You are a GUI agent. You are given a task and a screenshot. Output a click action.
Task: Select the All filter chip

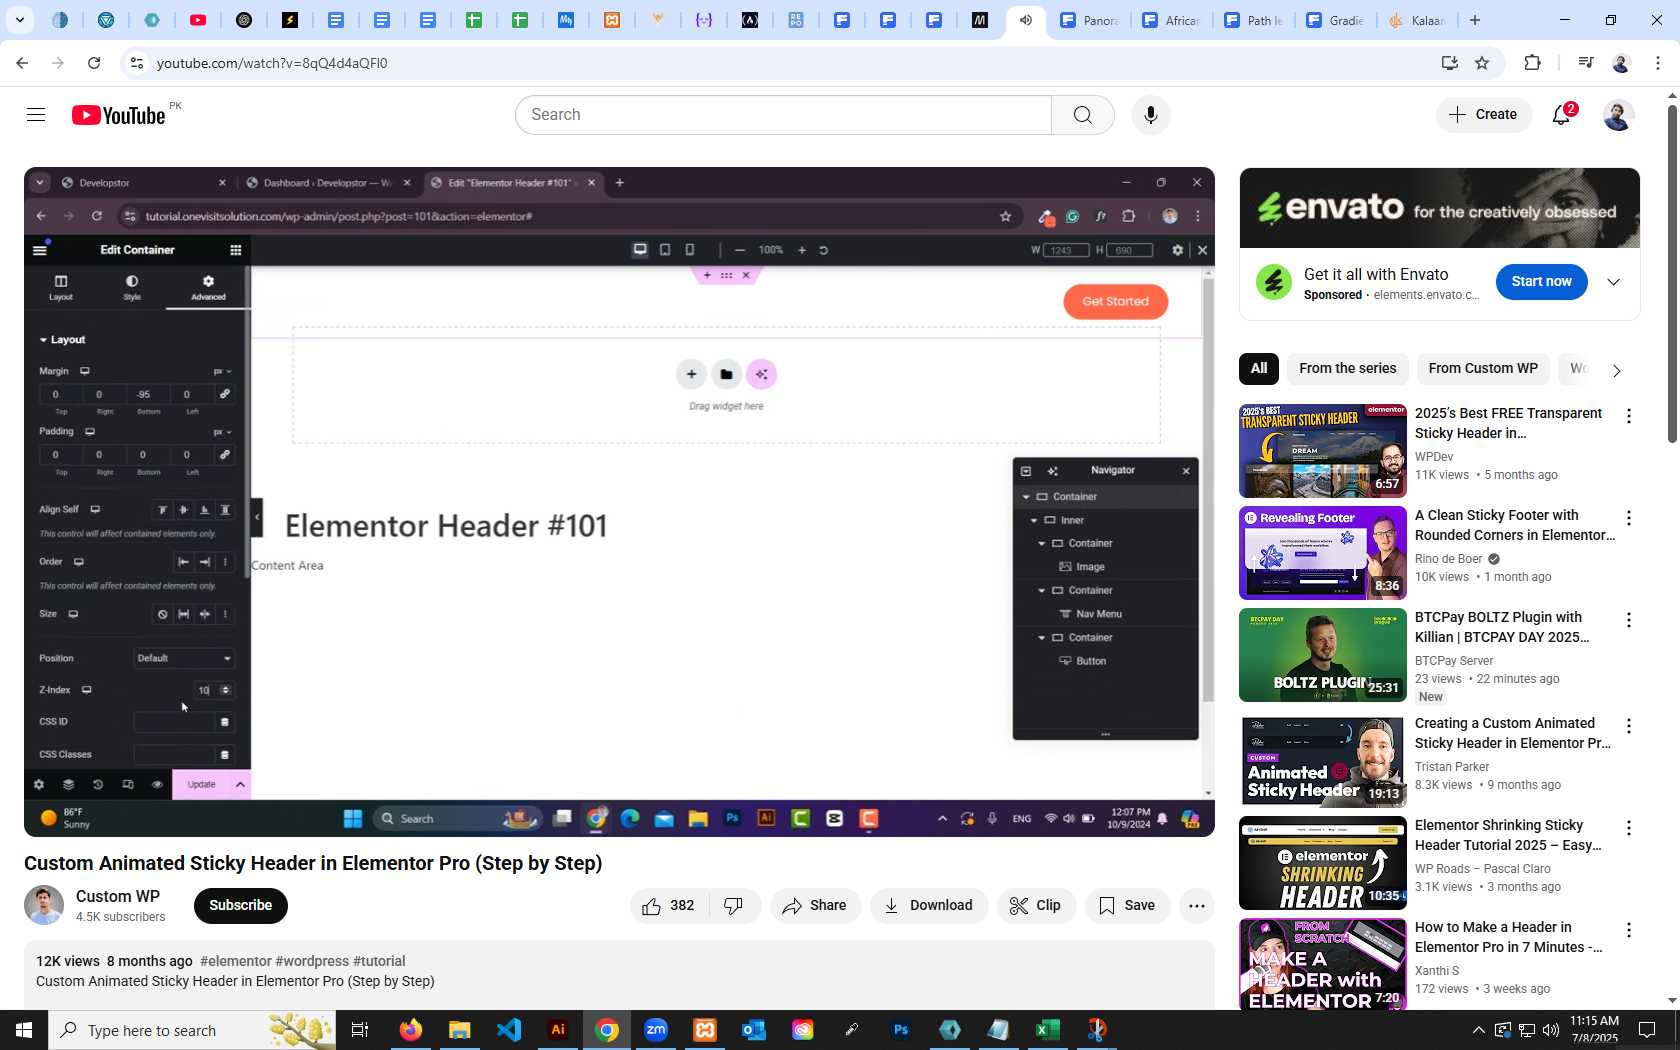click(x=1259, y=369)
